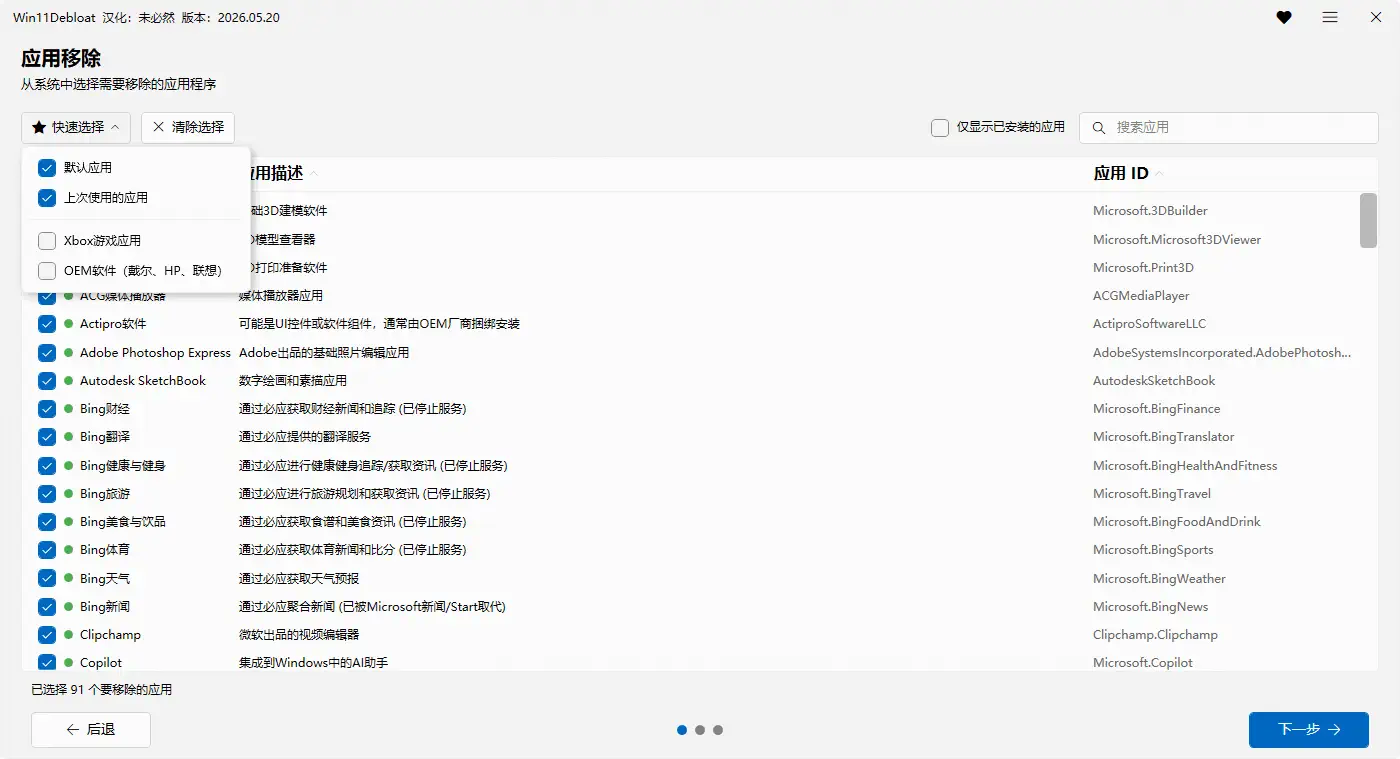
Task: Select Clipchamp.Clipchamp ID text
Action: 1155,635
